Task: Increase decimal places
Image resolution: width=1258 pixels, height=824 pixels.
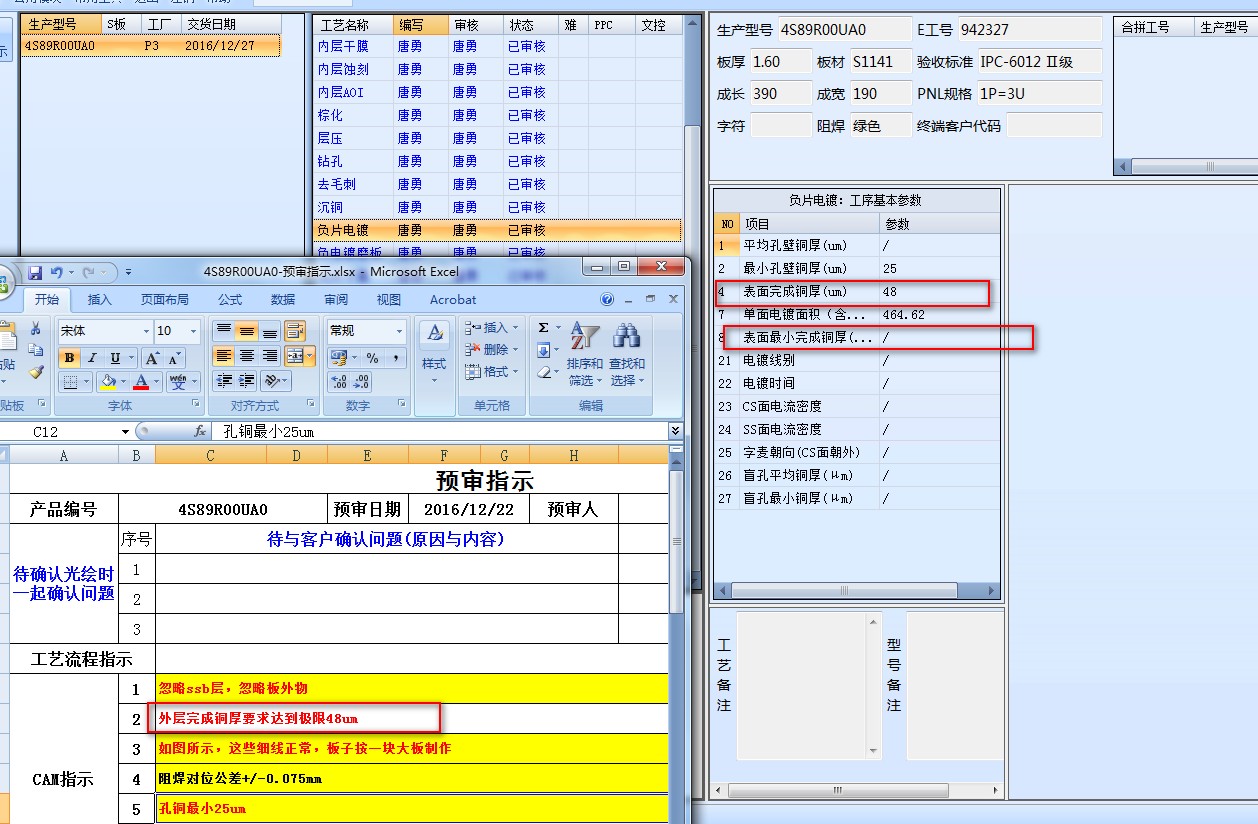Action: pos(339,381)
